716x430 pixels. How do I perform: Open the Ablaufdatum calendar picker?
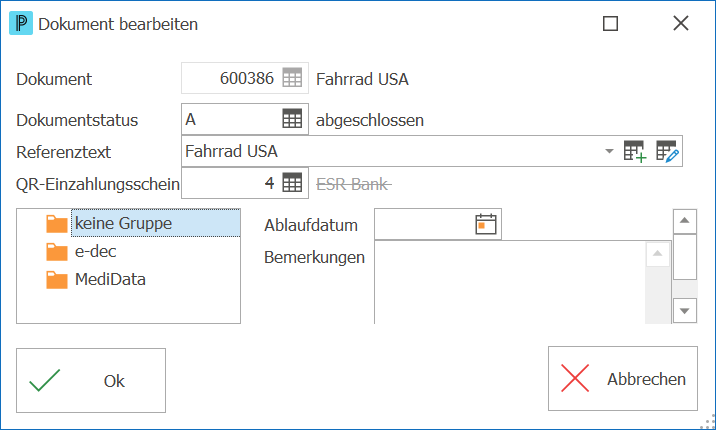click(x=486, y=224)
